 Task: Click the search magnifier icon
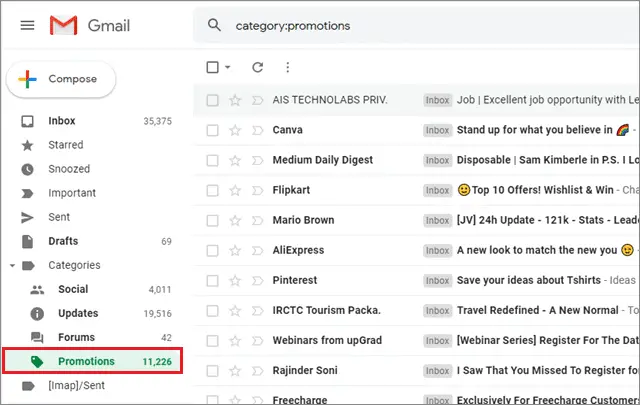tap(214, 25)
